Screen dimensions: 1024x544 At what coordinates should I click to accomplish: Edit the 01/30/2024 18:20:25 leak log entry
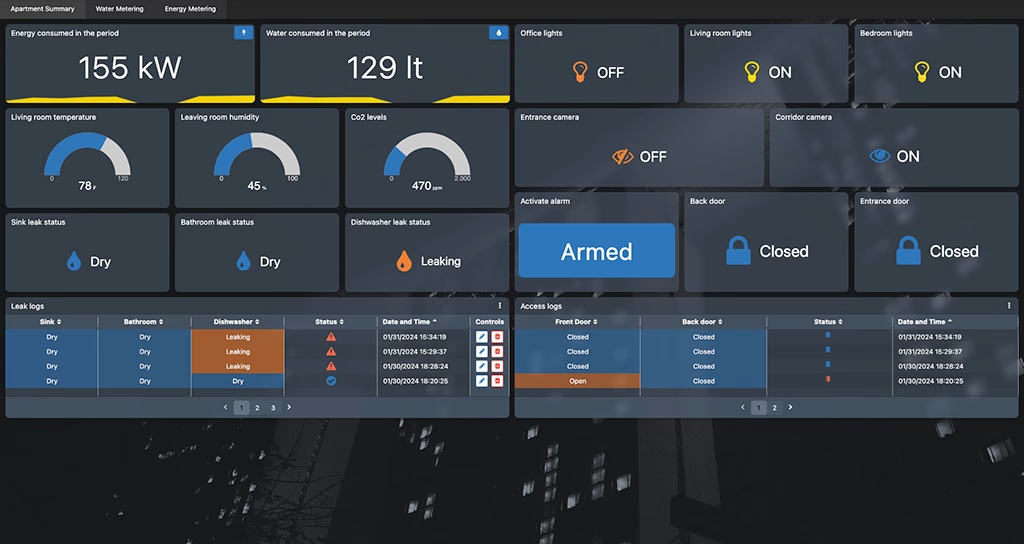point(482,381)
